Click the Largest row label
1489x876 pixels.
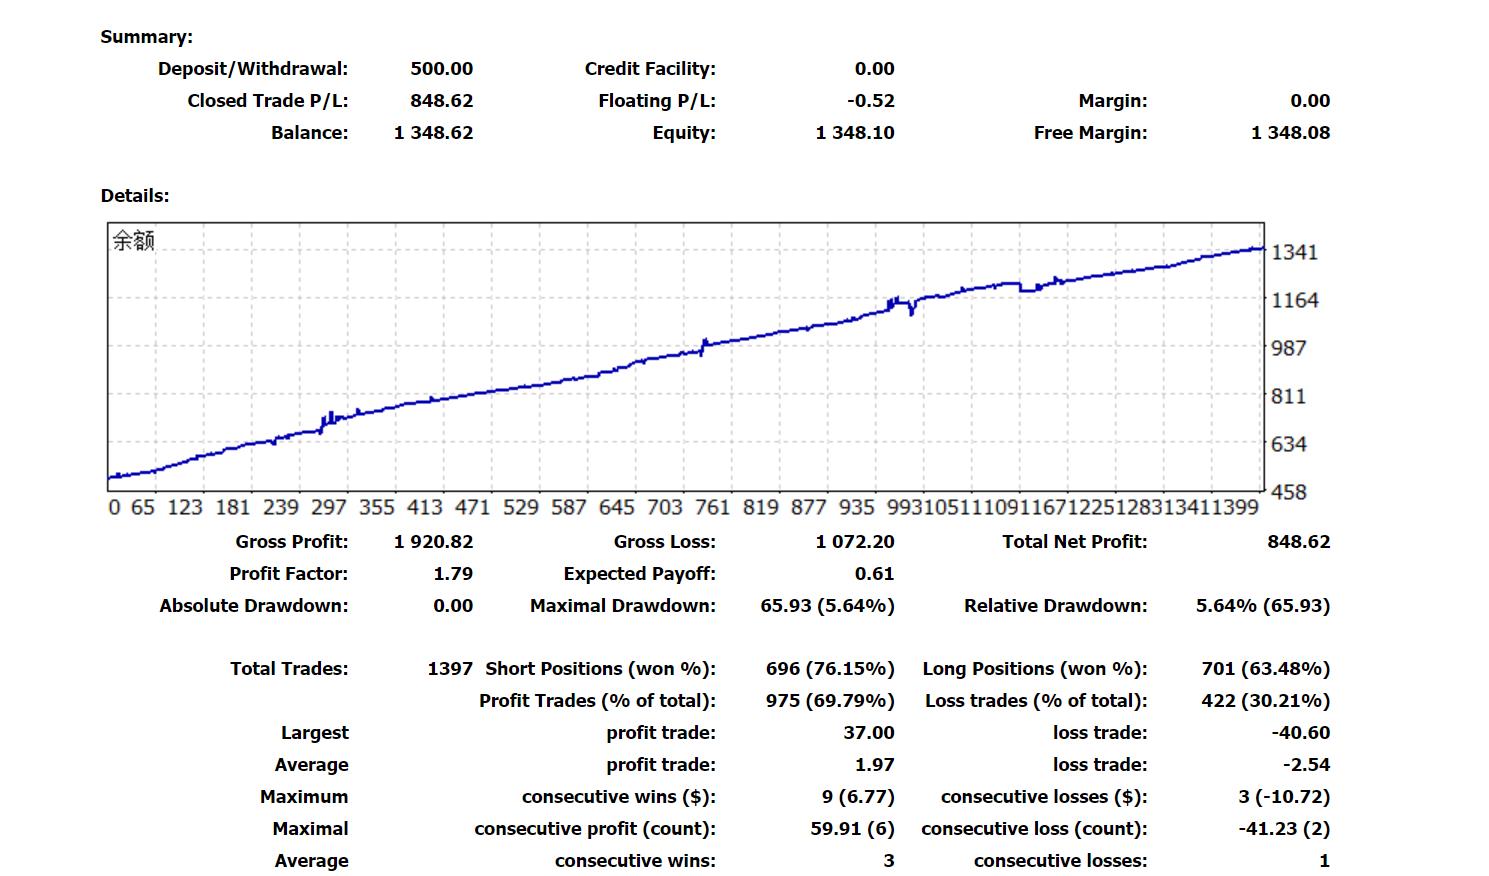coord(314,733)
